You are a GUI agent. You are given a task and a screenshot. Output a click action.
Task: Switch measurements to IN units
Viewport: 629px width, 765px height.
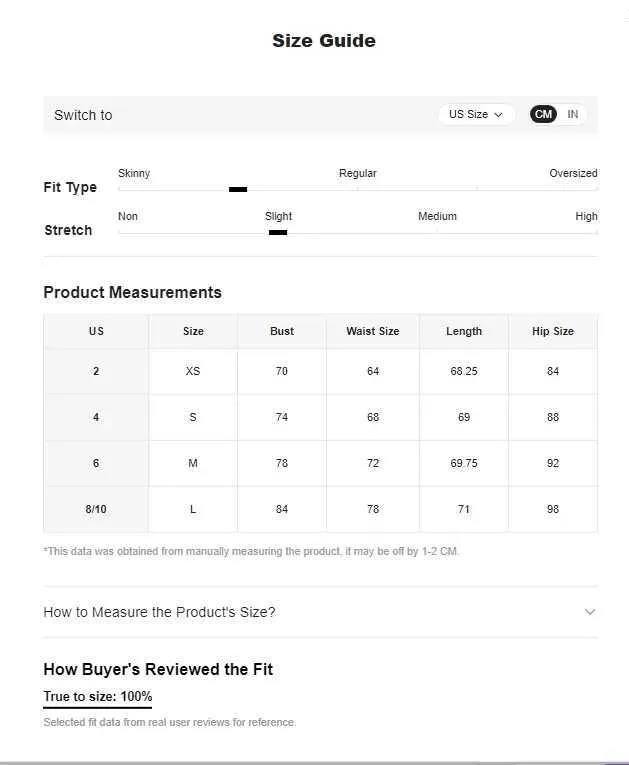coord(572,115)
